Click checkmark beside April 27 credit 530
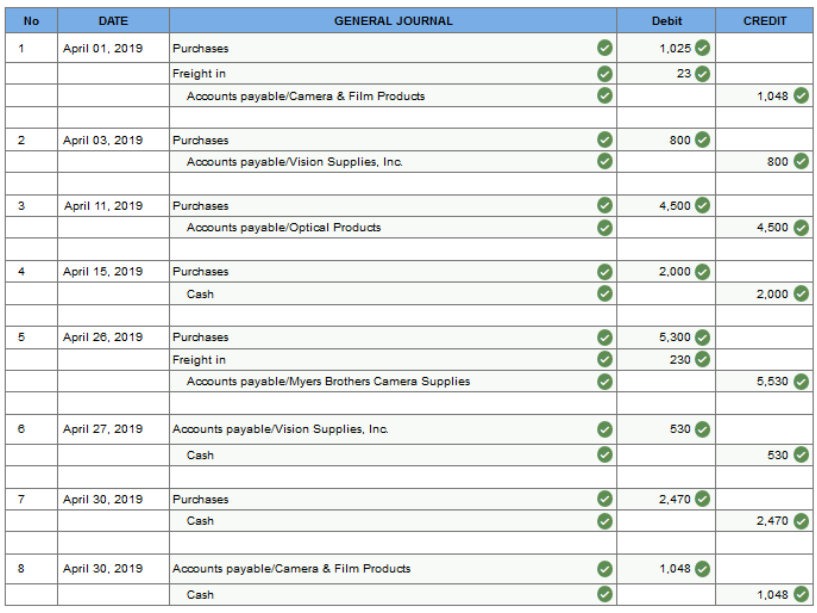This screenshot has height=613, width=817. point(801,455)
